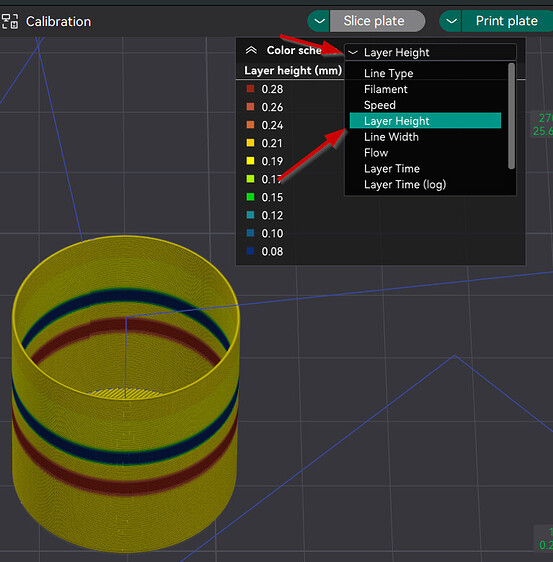The width and height of the screenshot is (553, 562).
Task: Click the 0.28 layer height swatch
Action: (250, 89)
